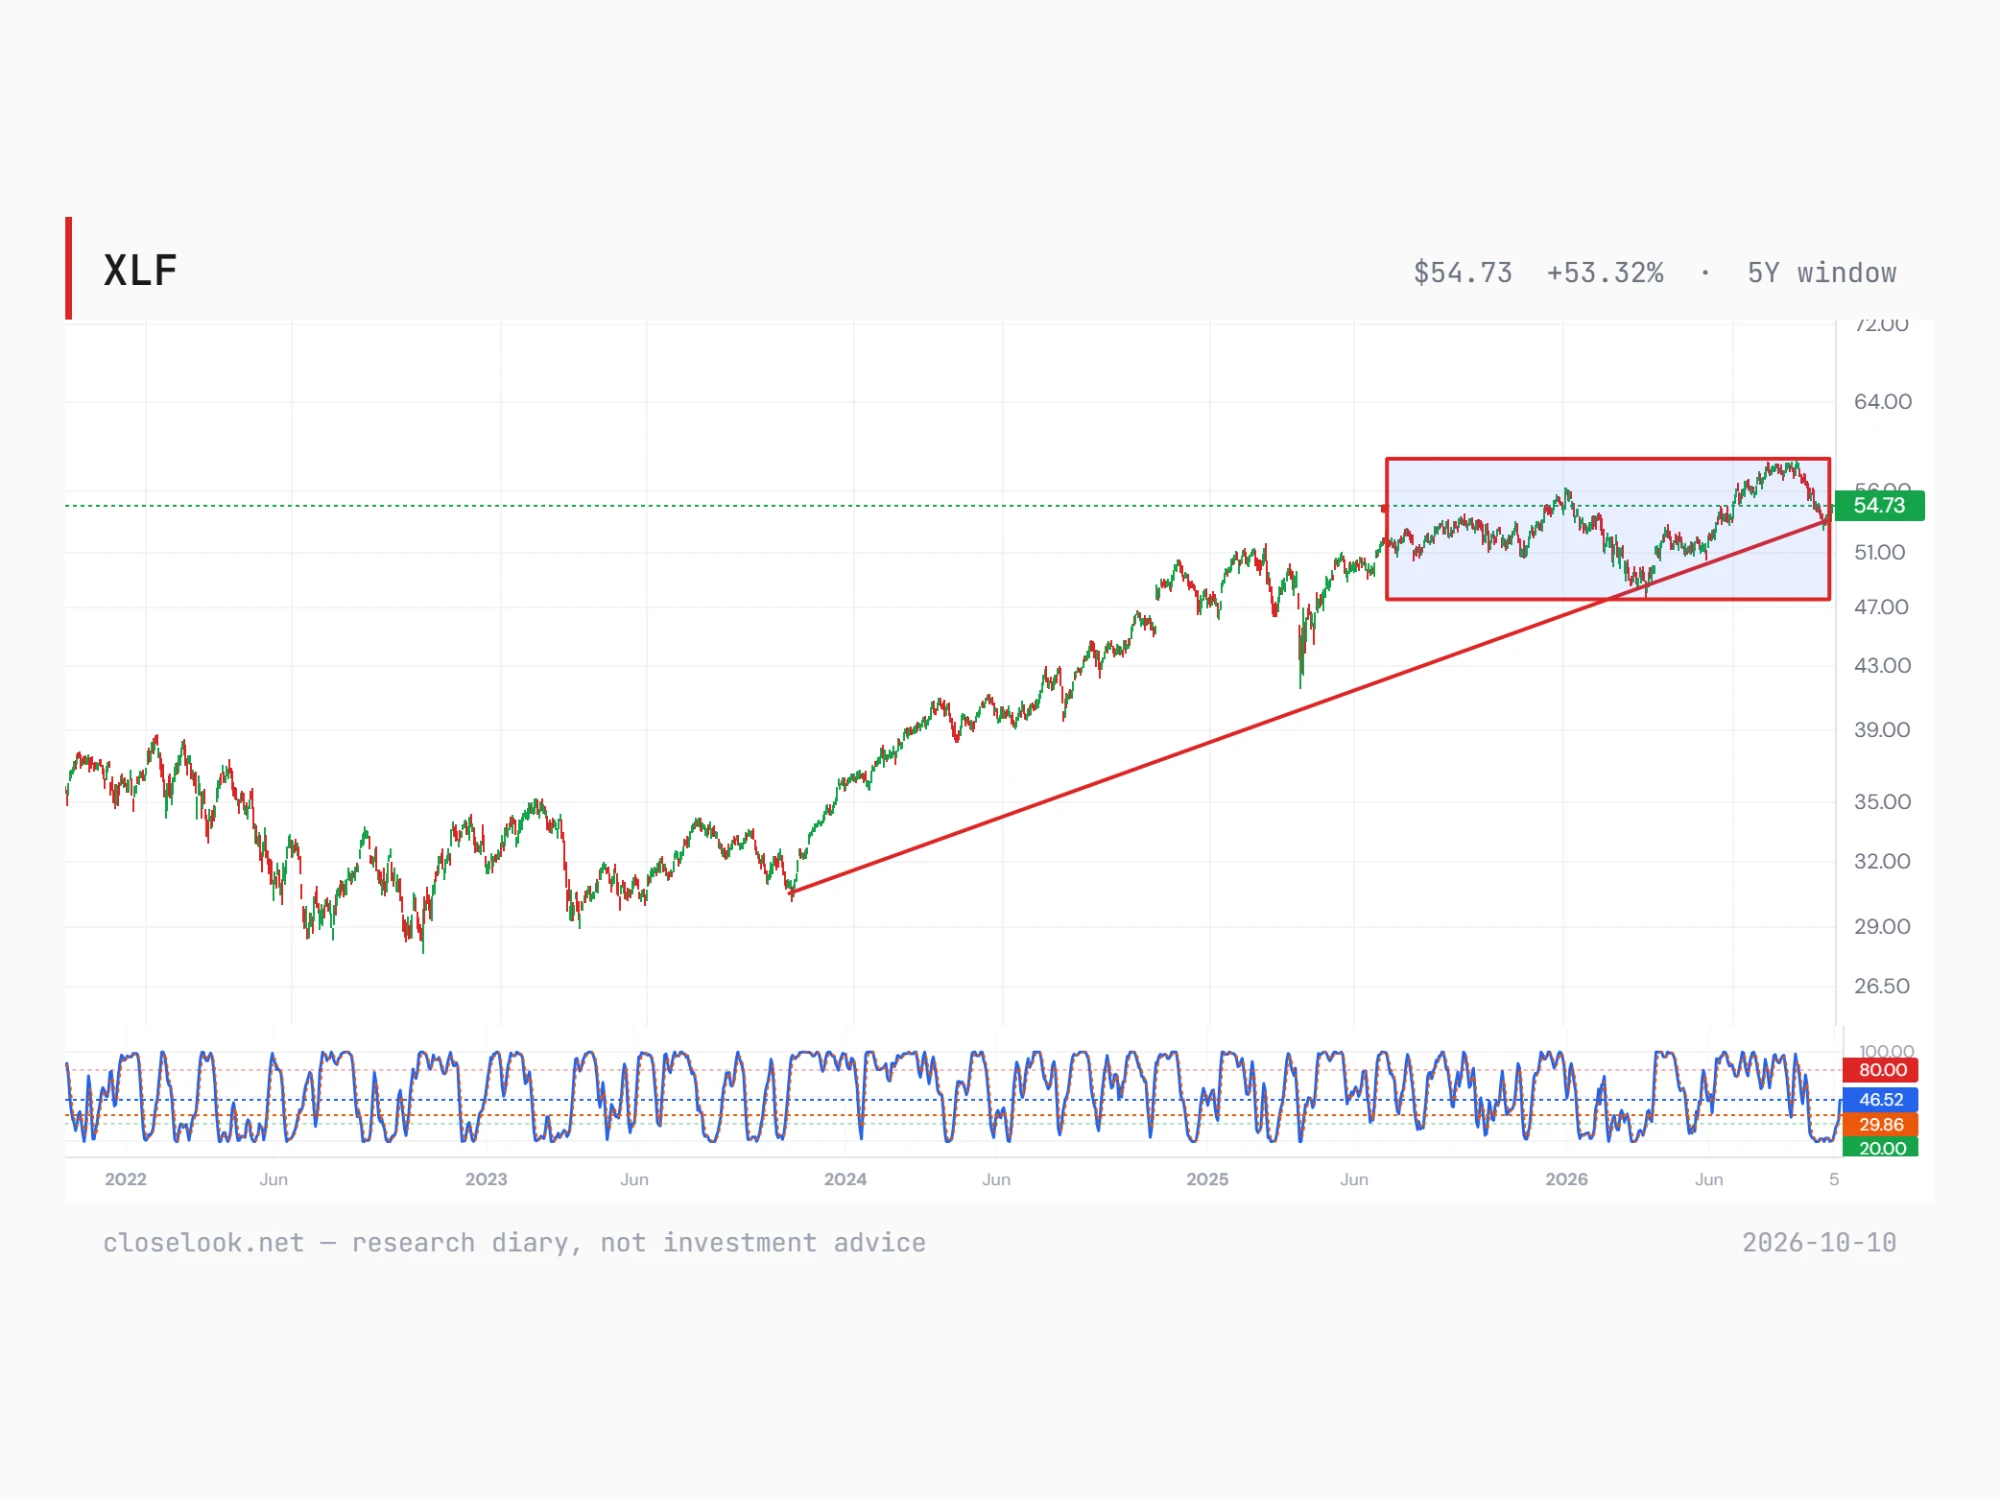2000x1500 pixels.
Task: Click the 2022 label on time axis
Action: (126, 1180)
